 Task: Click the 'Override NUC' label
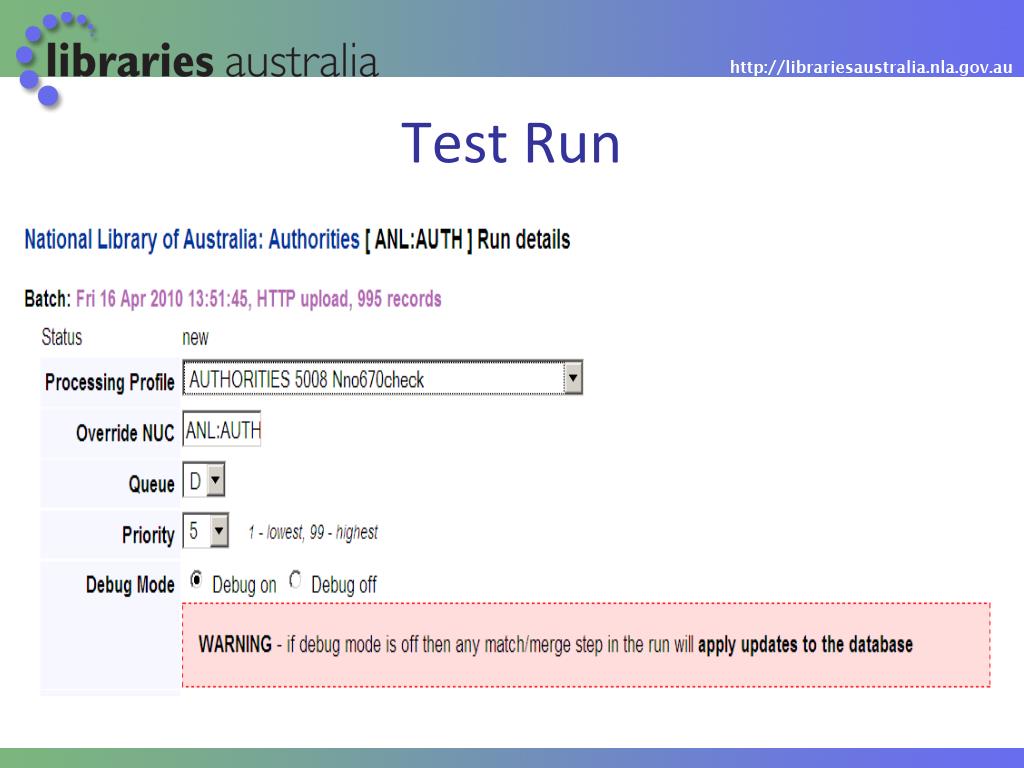coord(125,433)
